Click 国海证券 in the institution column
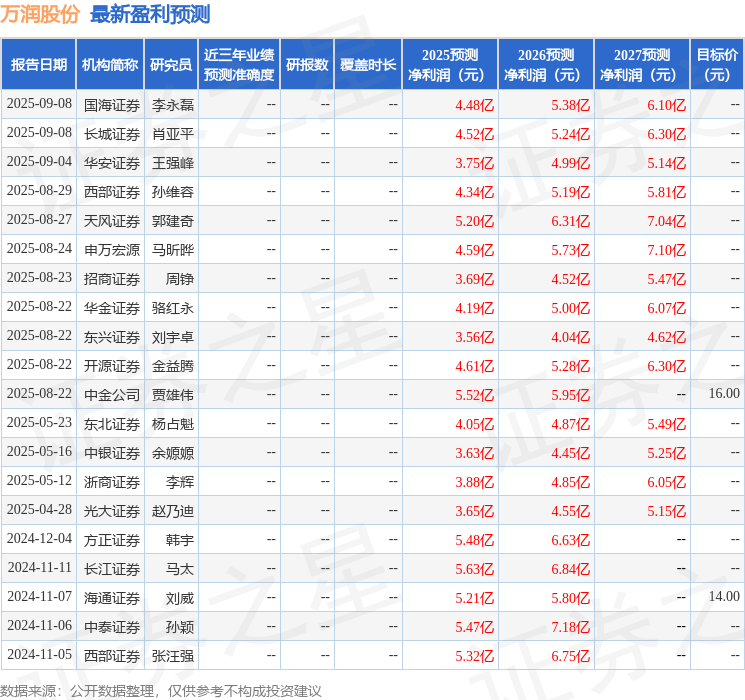This screenshot has width=745, height=700. tap(112, 105)
